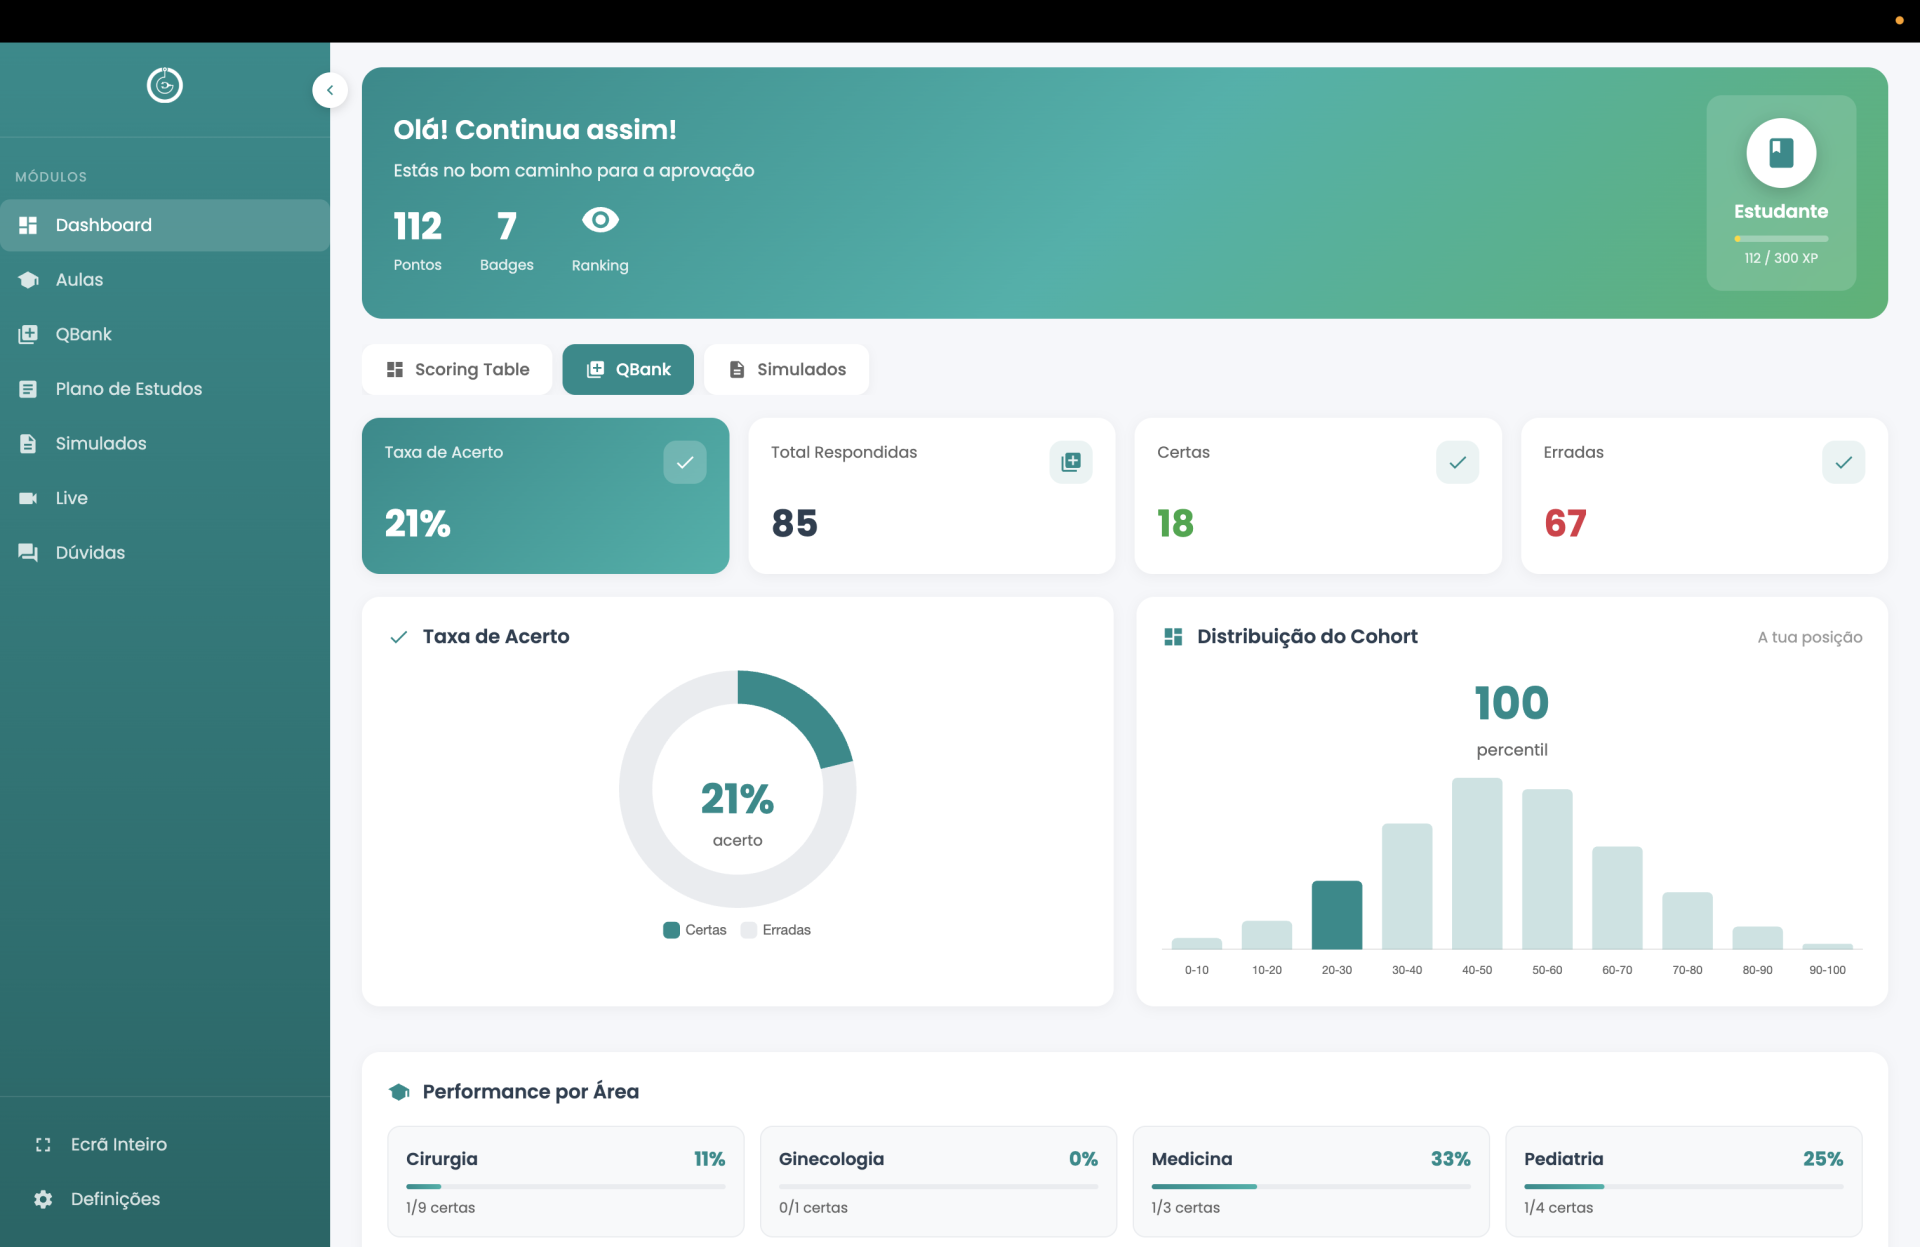Click the Estudante XP progress bar
The image size is (1920, 1247).
(x=1780, y=239)
